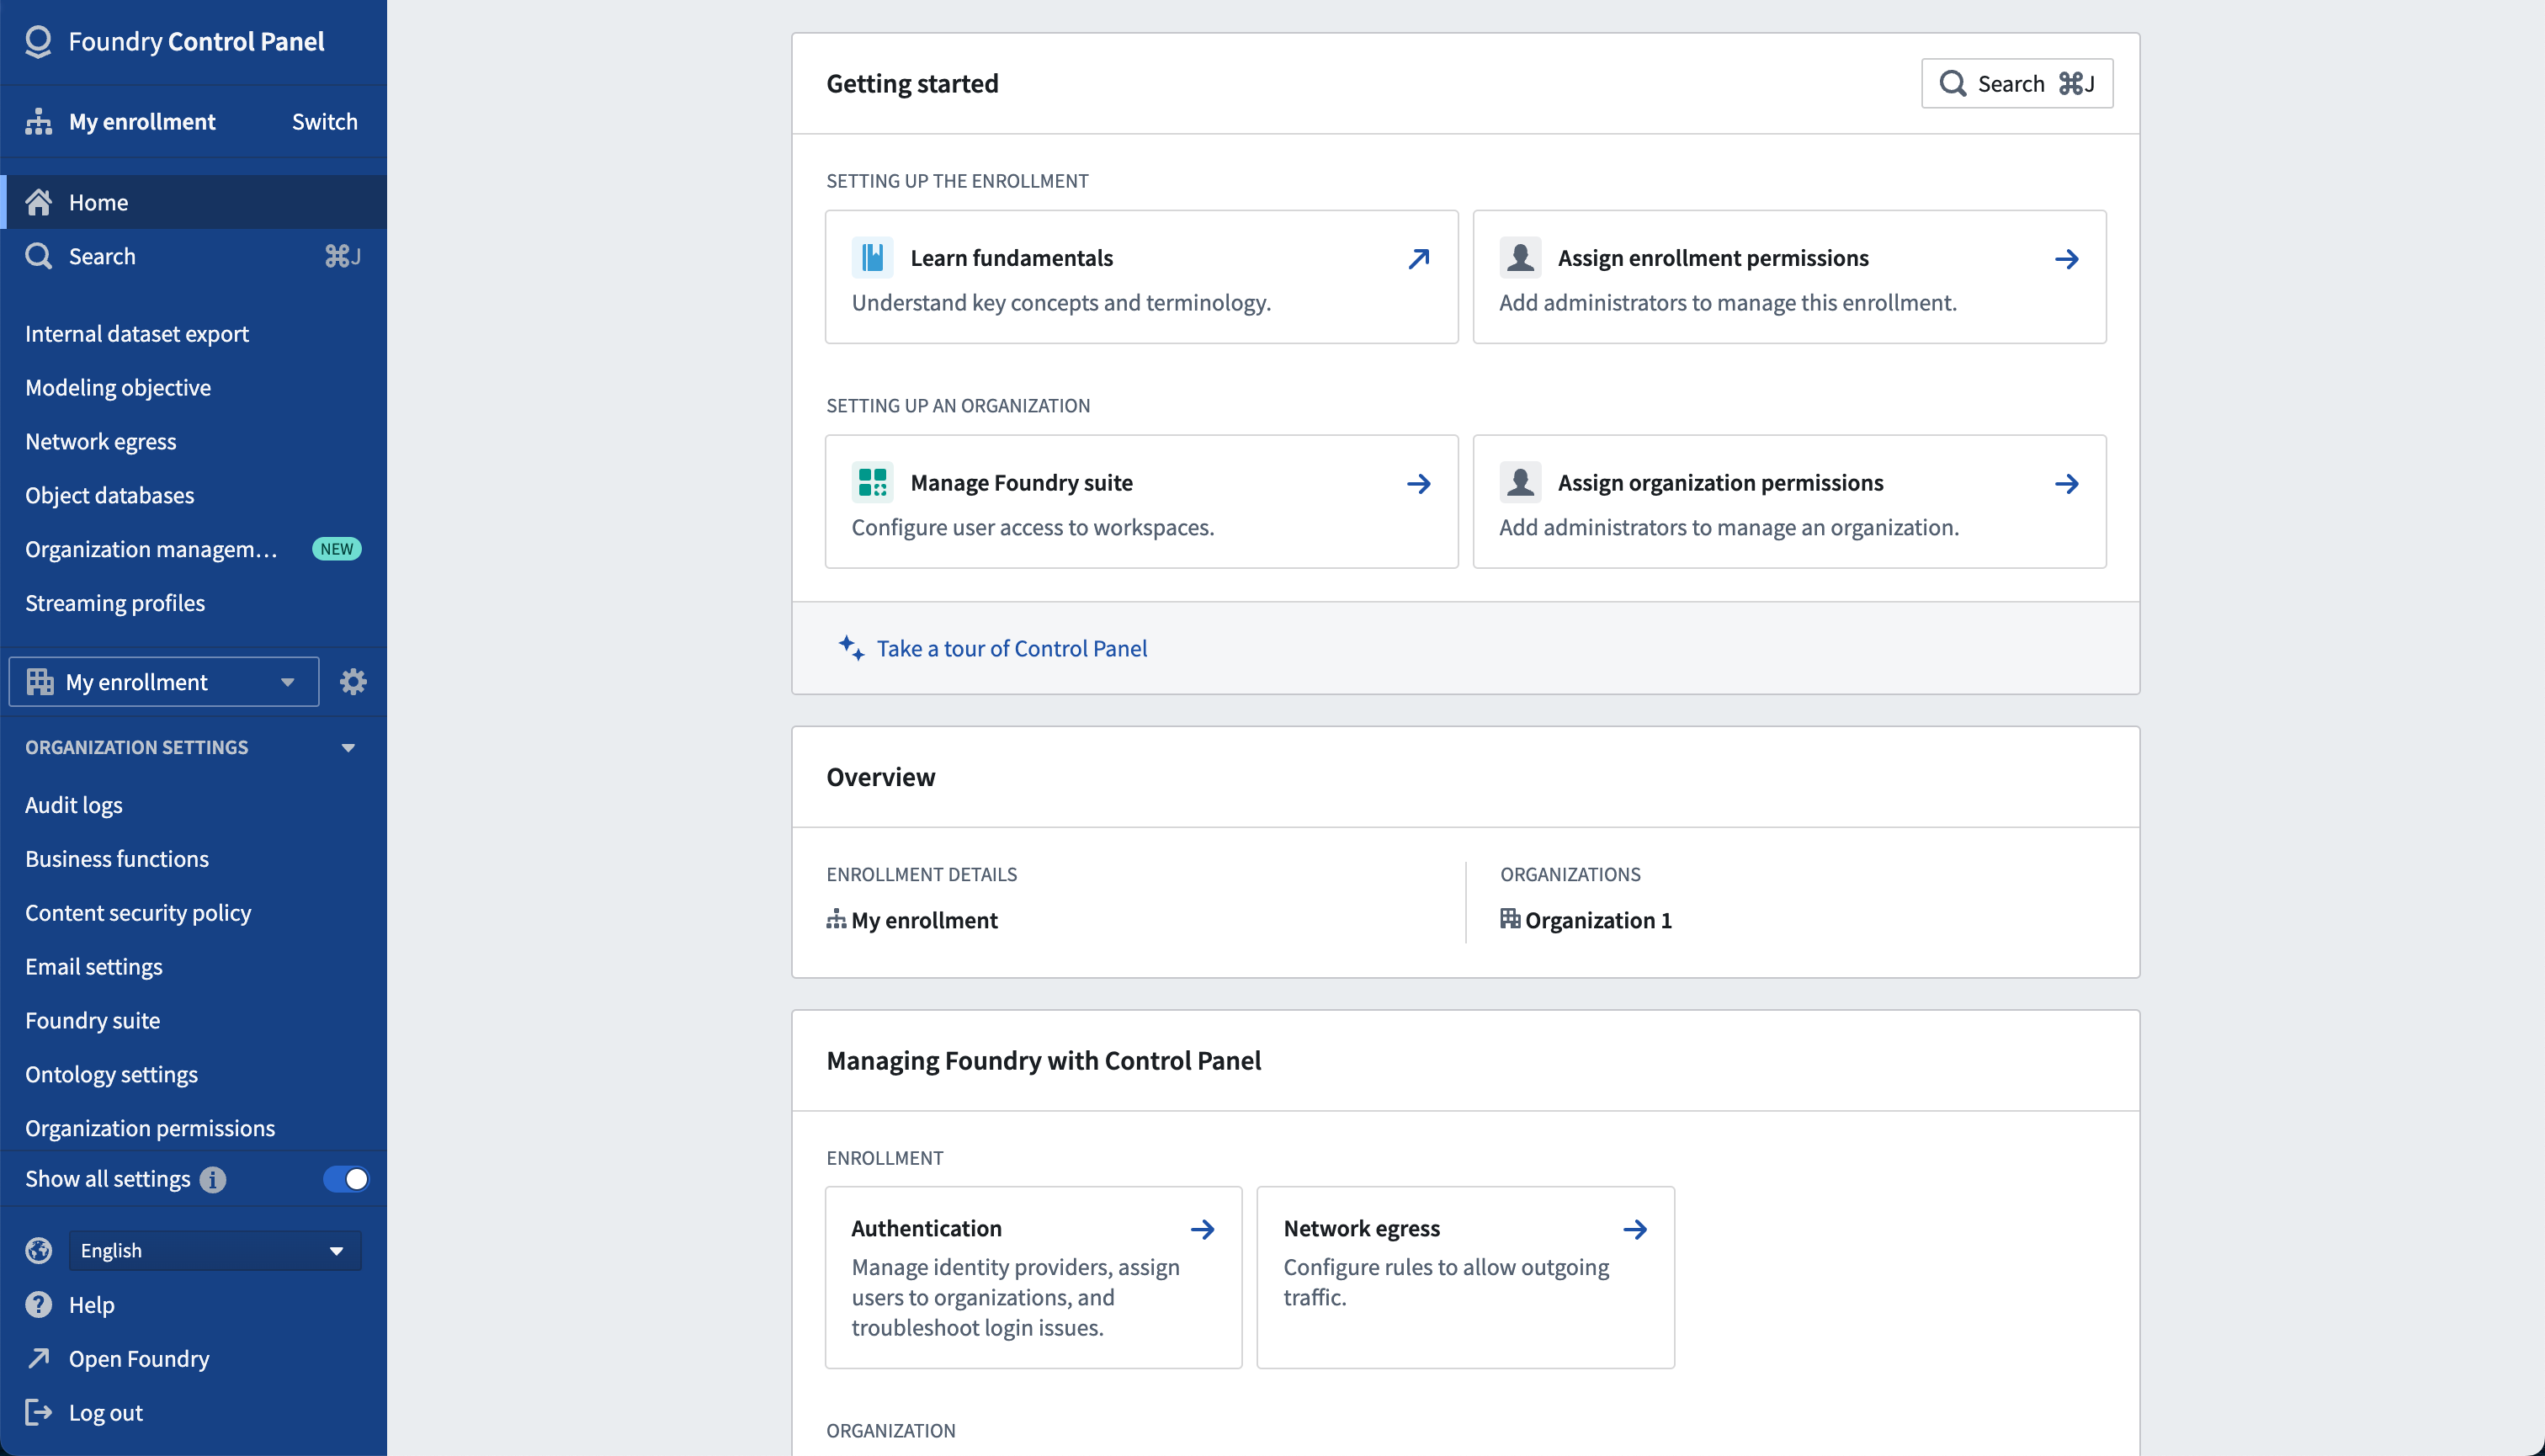Click arrow on Manage Foundry suite card
This screenshot has height=1456, width=2545.
tap(1418, 484)
